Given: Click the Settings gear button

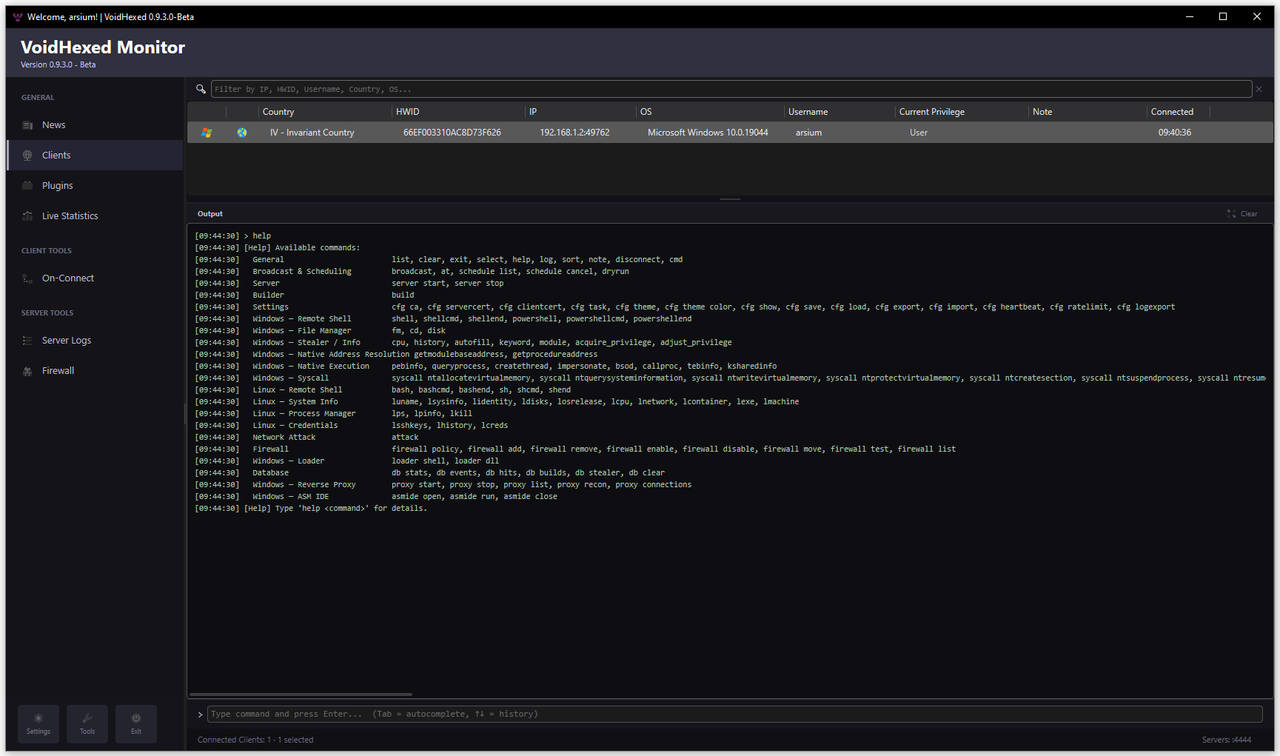Looking at the screenshot, I should [x=38, y=723].
